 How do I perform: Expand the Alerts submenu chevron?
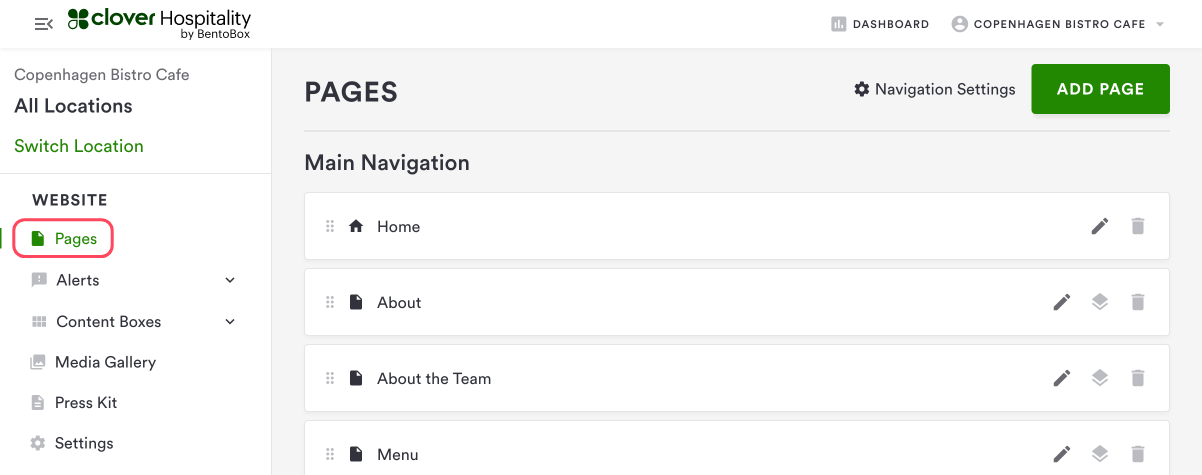(x=230, y=281)
